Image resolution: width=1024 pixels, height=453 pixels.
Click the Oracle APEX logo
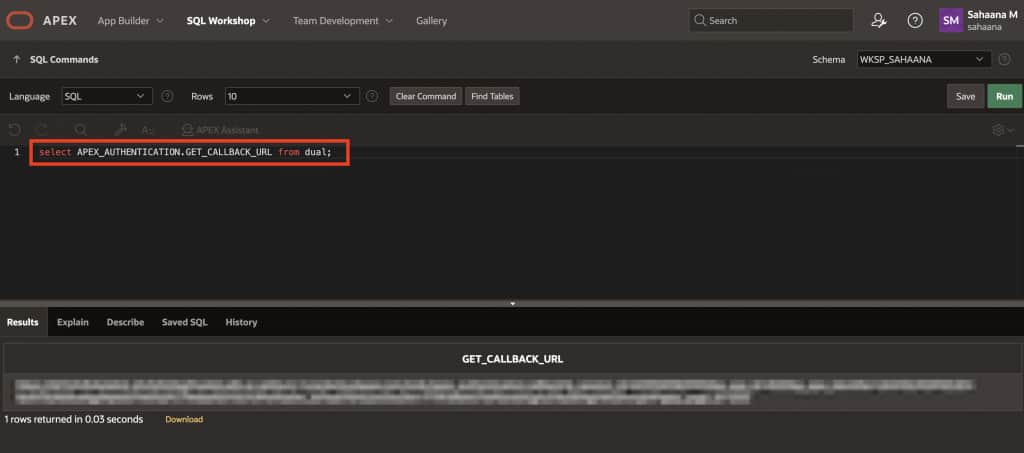point(41,20)
